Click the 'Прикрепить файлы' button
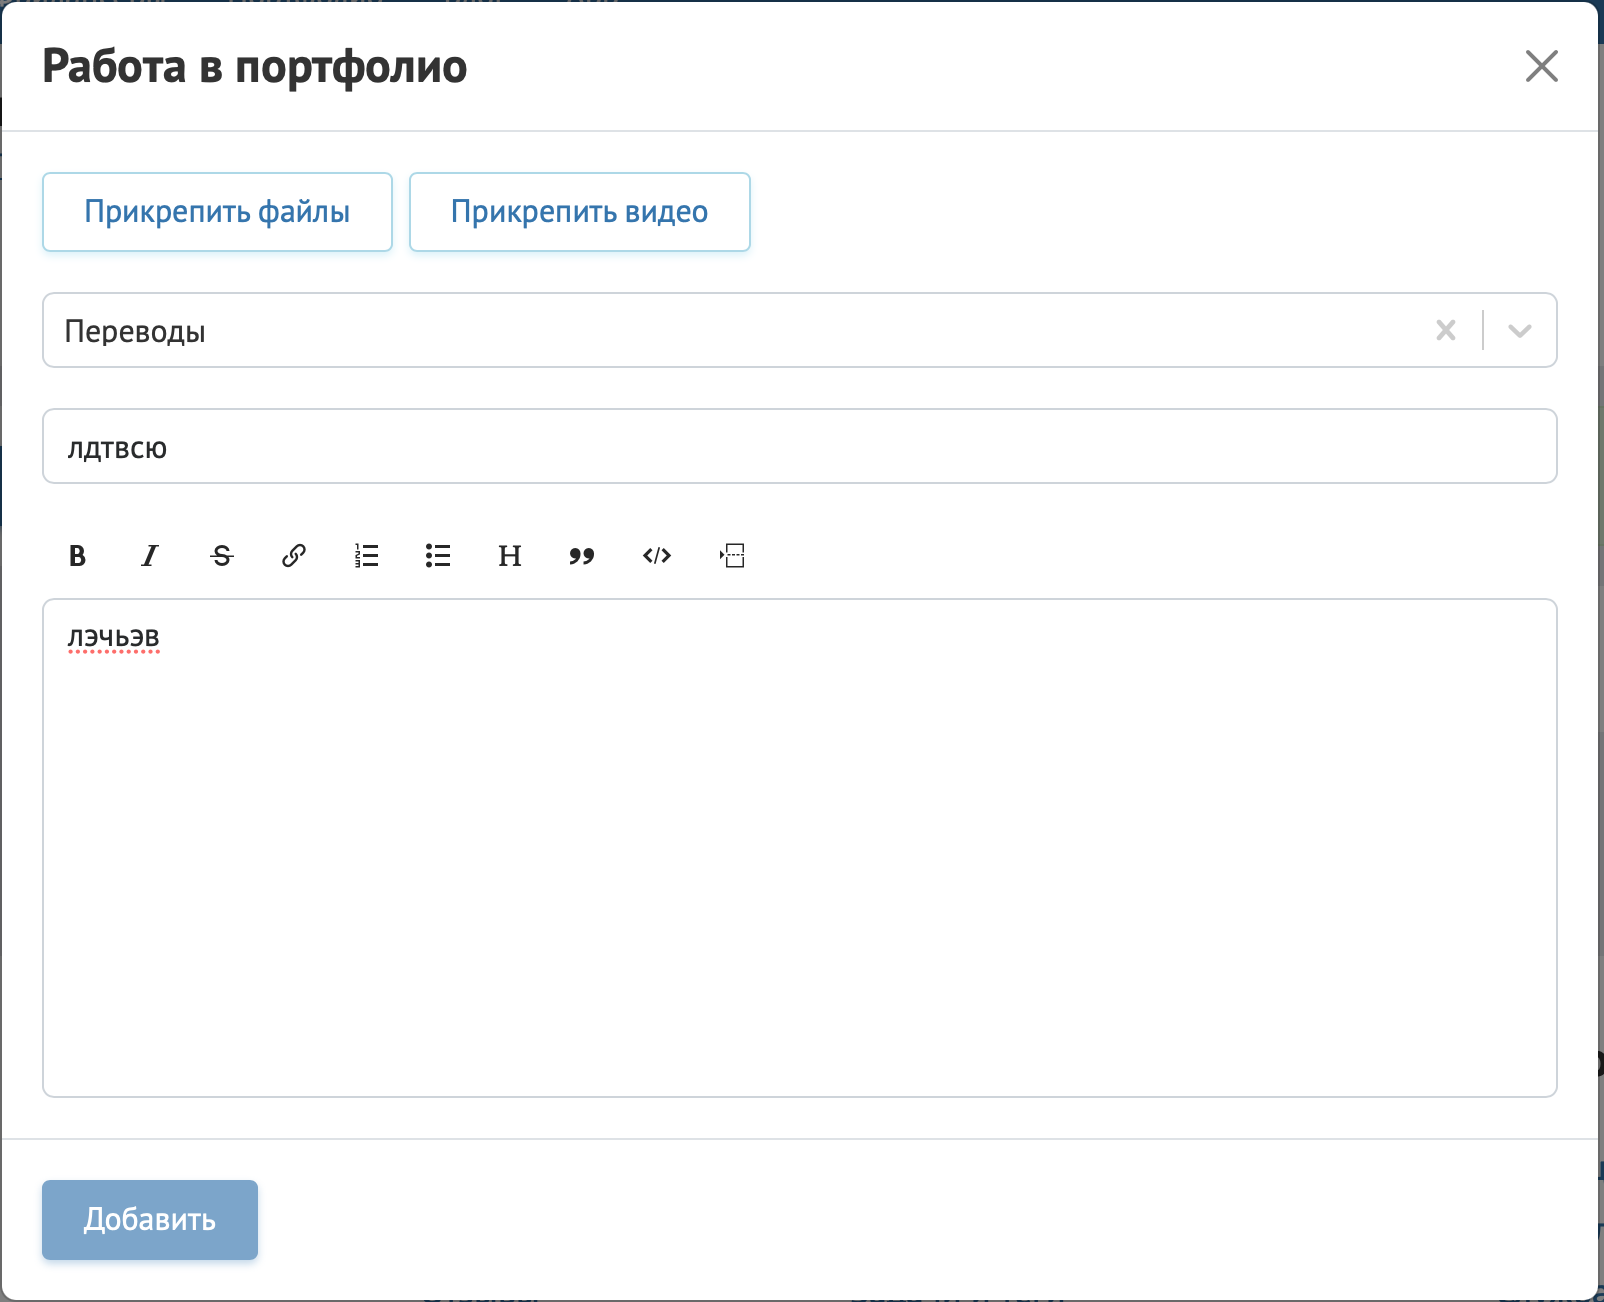Viewport: 1604px width, 1302px height. coord(217,212)
